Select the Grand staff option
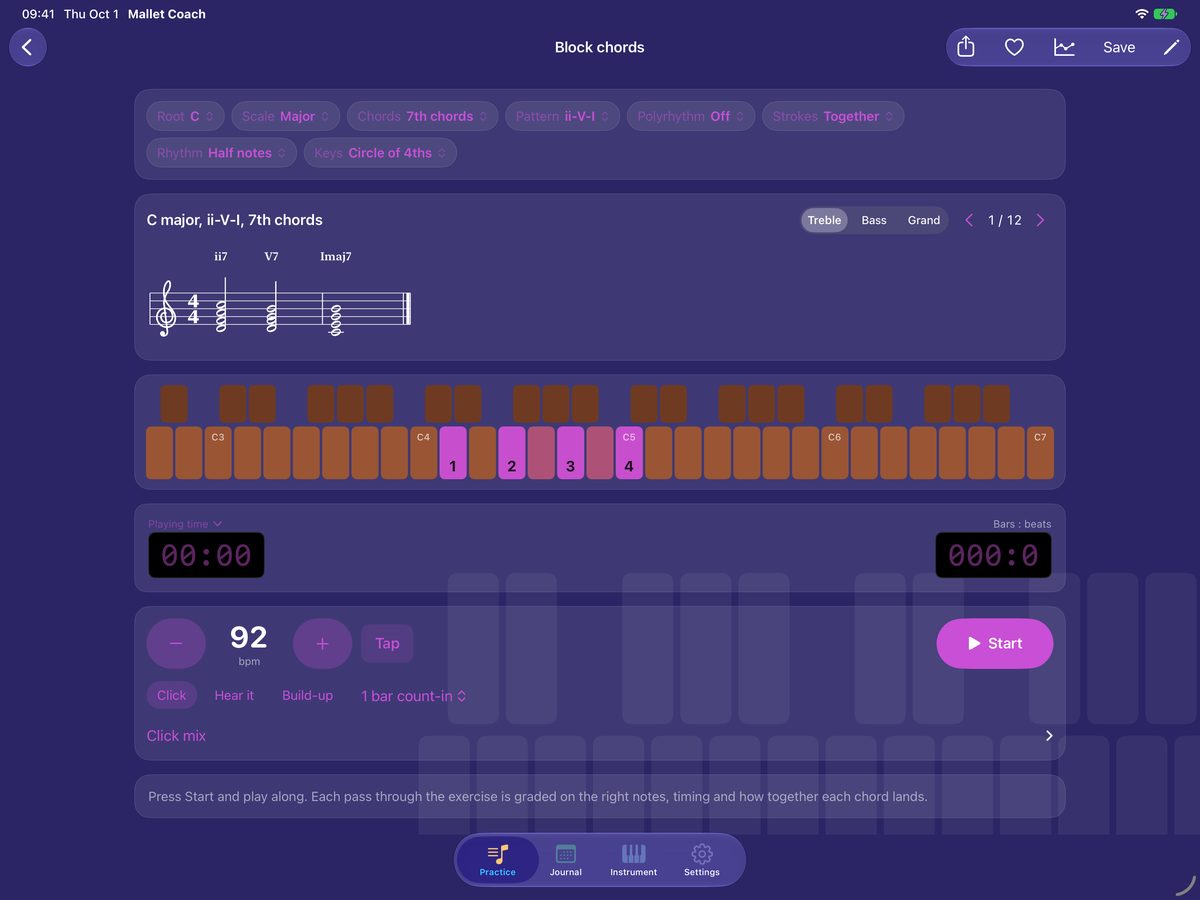 (924, 220)
